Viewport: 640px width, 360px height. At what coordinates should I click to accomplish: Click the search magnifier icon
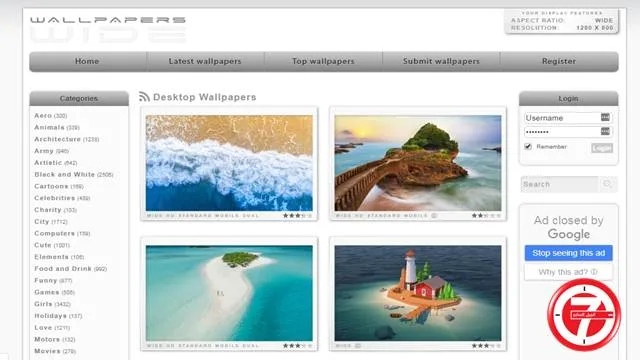[x=607, y=184]
